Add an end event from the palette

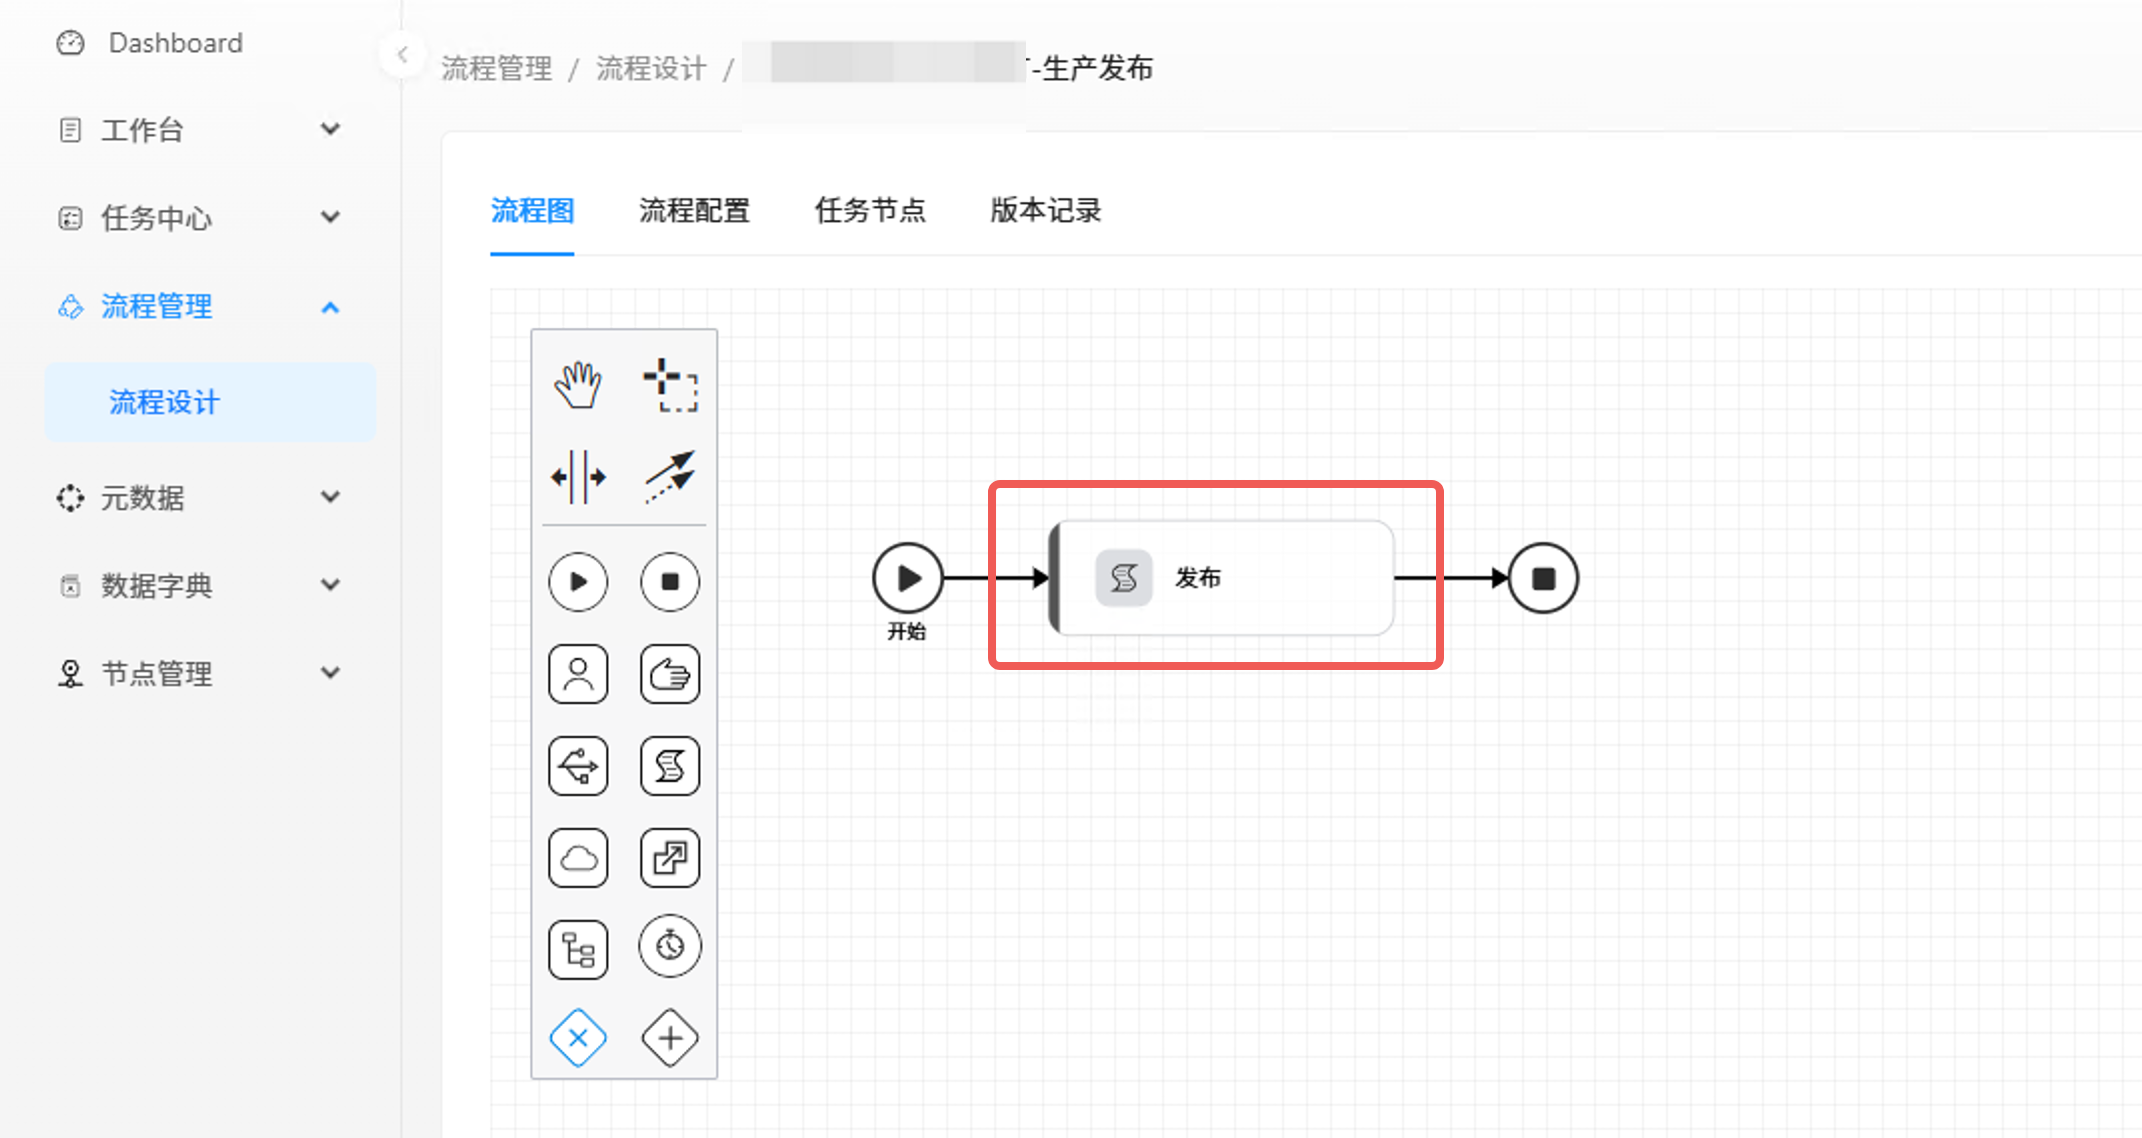click(x=670, y=581)
